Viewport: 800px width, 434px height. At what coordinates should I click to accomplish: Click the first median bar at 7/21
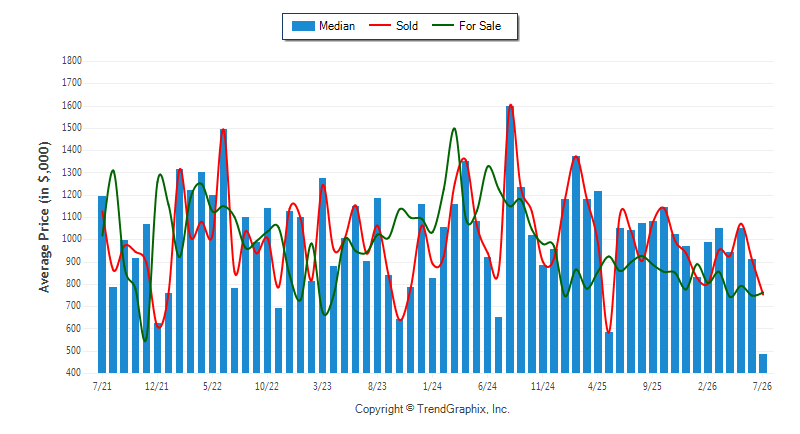102,285
